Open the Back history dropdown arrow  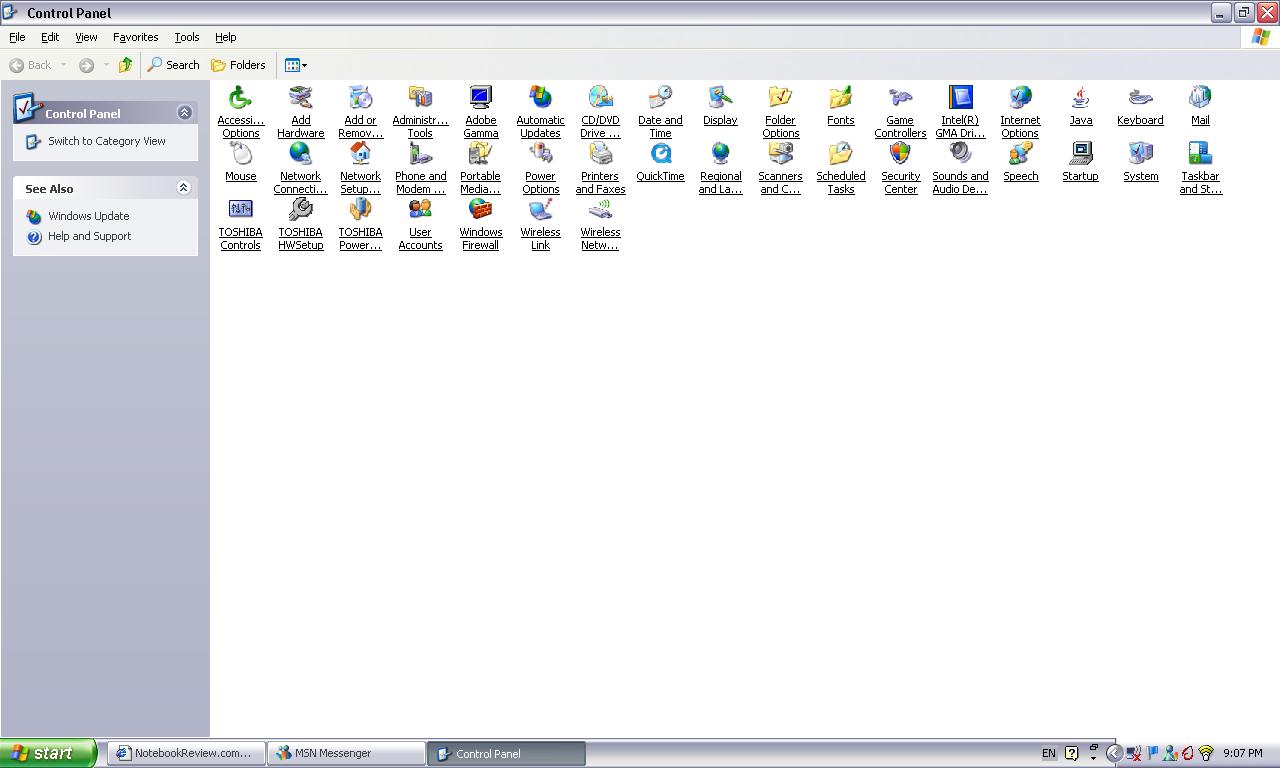63,65
